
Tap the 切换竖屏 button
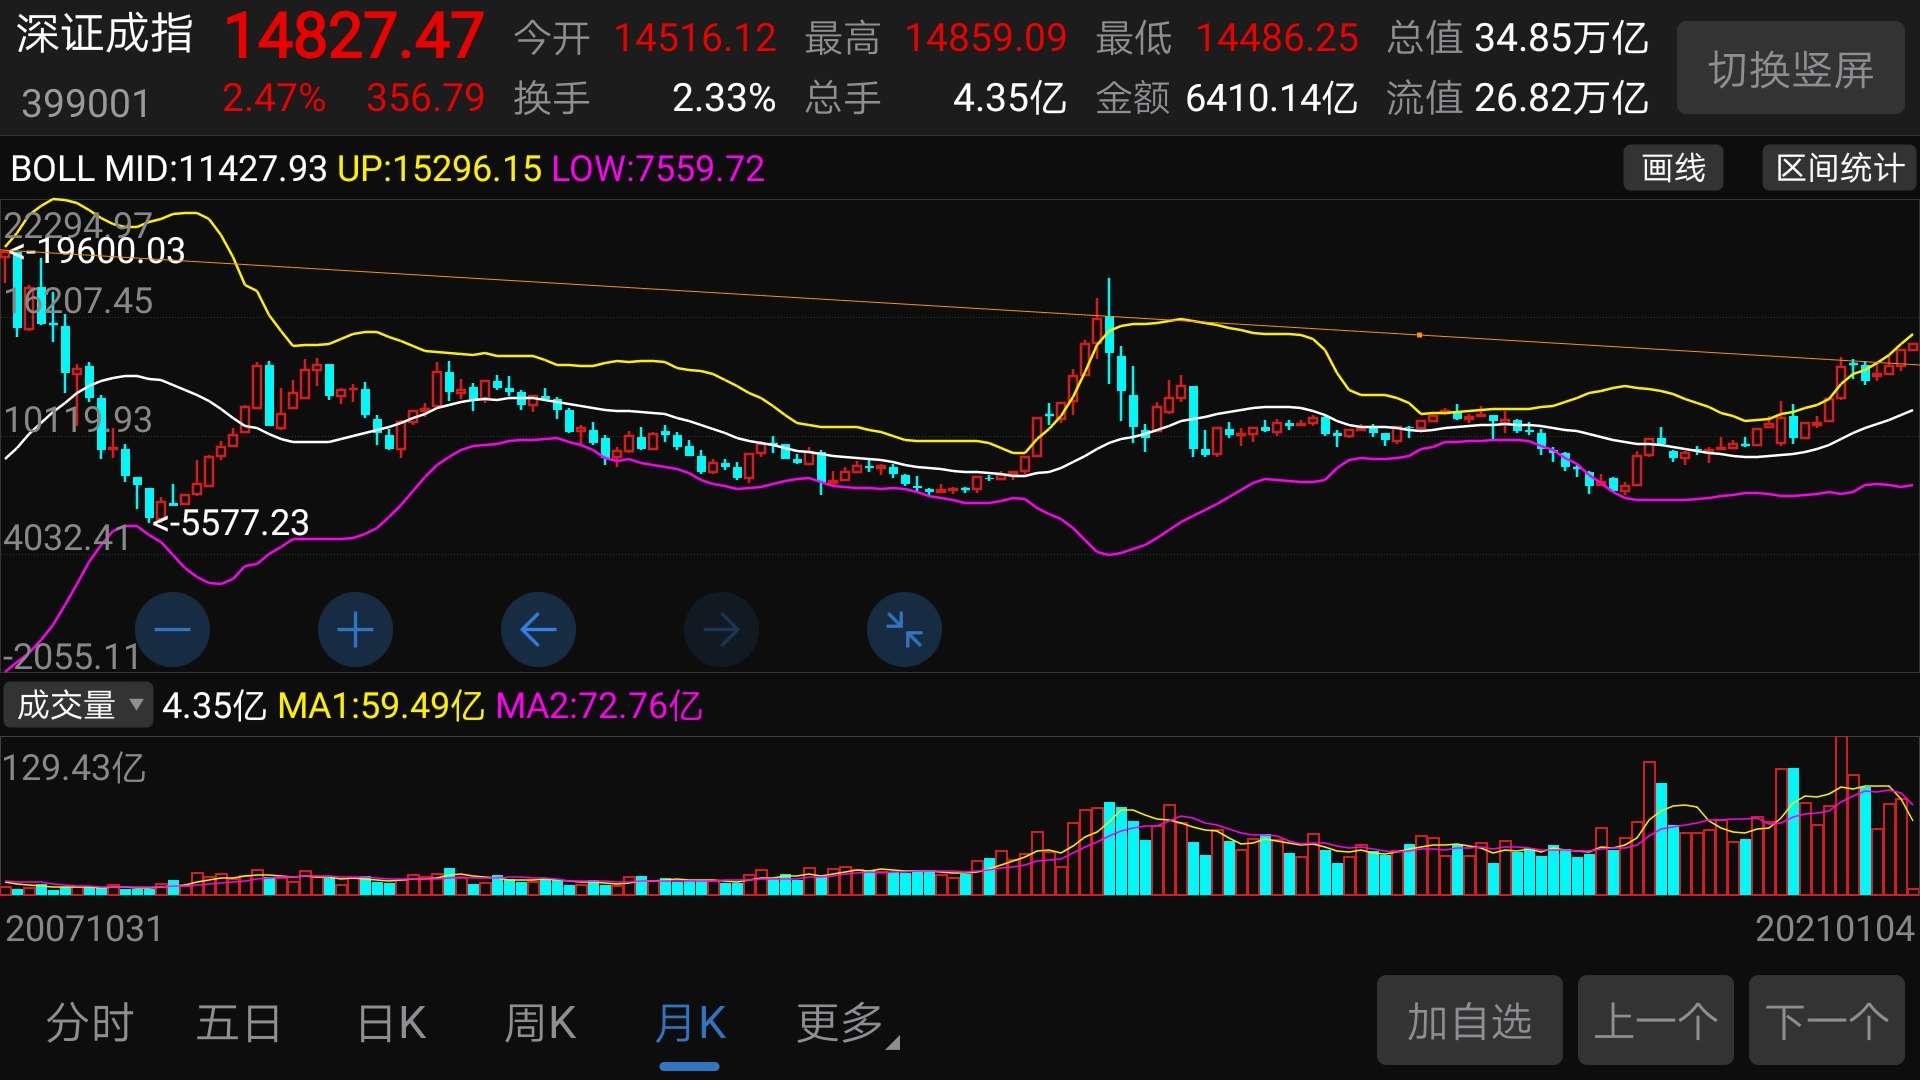click(x=1790, y=68)
